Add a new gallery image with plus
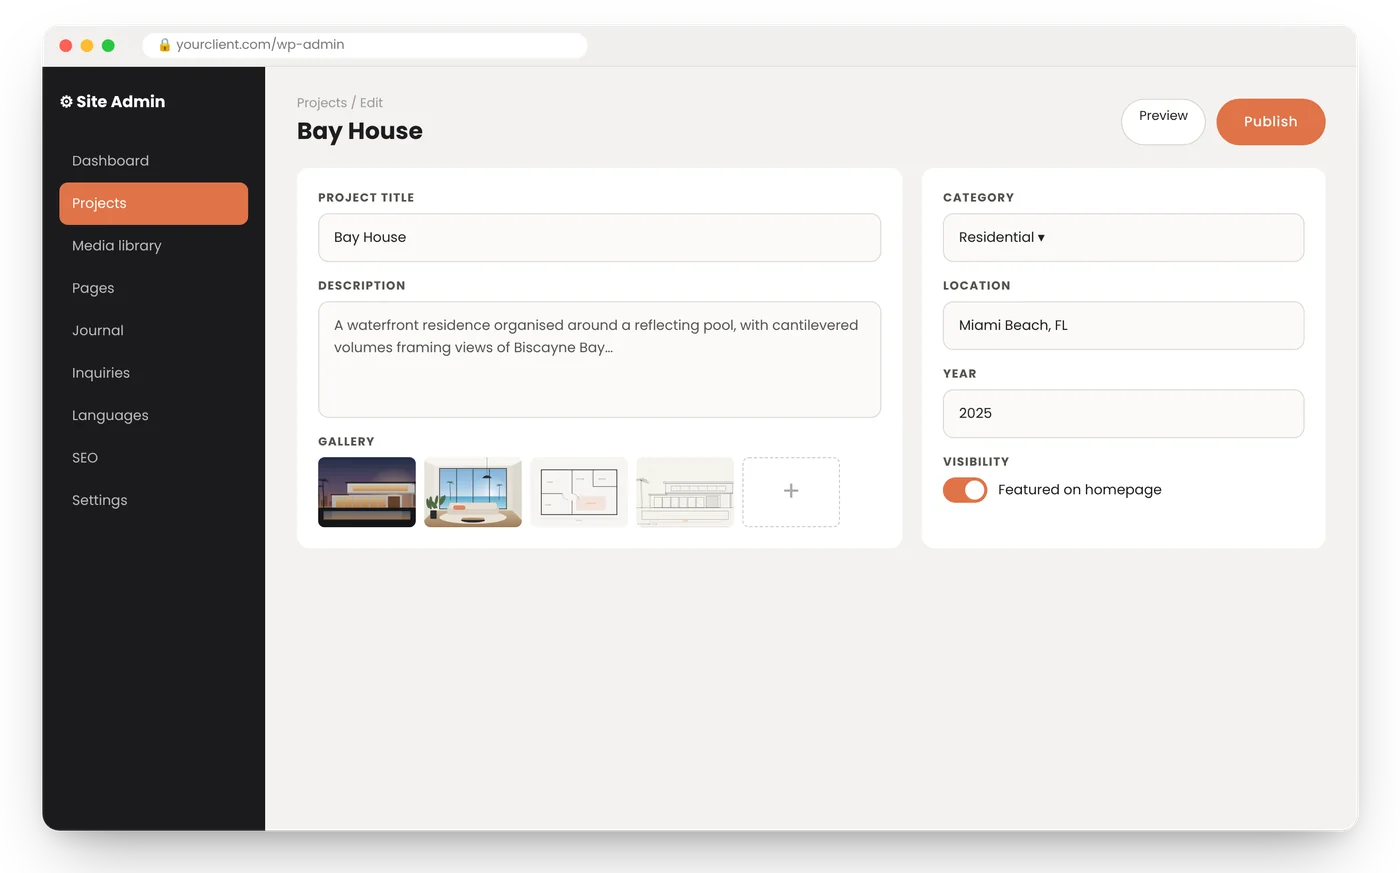Viewport: 1400px width, 873px height. (791, 492)
